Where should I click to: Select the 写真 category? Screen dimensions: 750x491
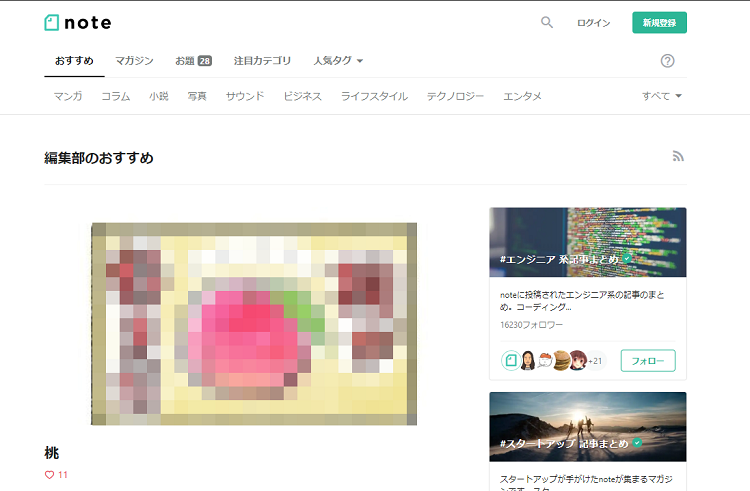[197, 96]
